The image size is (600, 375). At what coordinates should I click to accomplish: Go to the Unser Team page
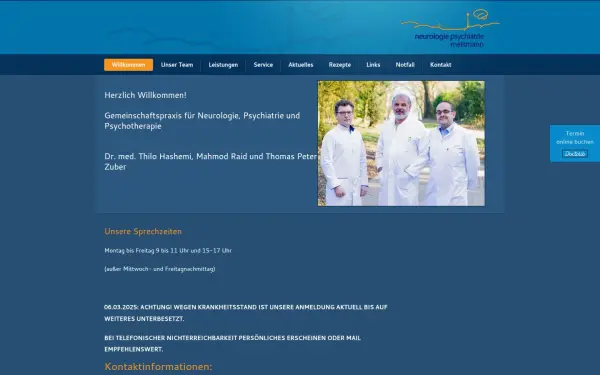(177, 65)
